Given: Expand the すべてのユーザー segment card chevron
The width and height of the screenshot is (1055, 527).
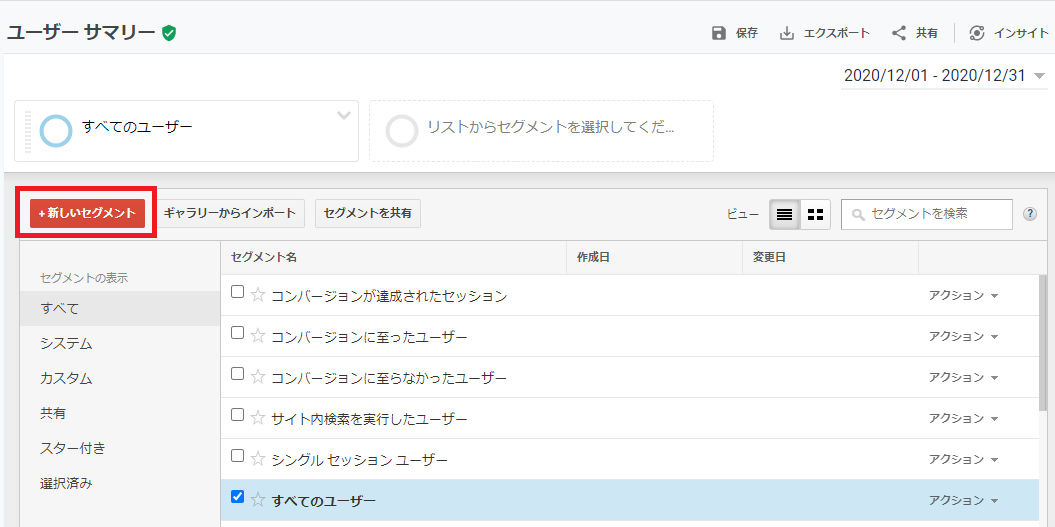Looking at the screenshot, I should click(x=344, y=115).
